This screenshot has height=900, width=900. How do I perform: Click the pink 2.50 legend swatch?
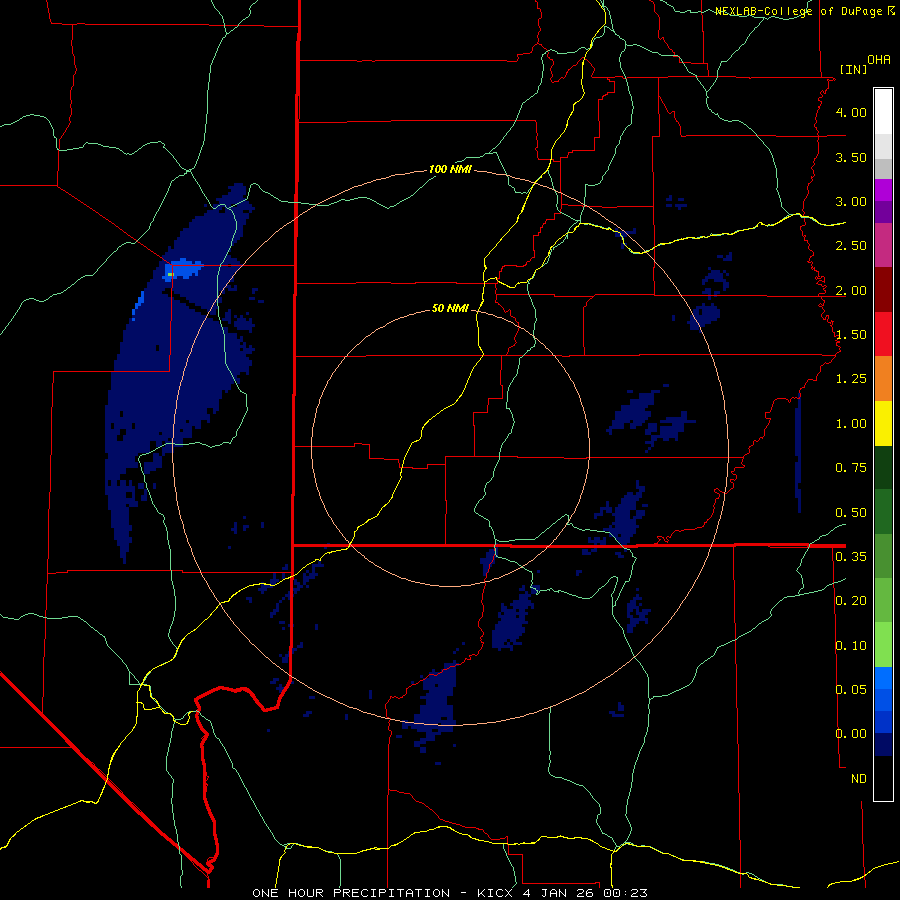tap(883, 245)
